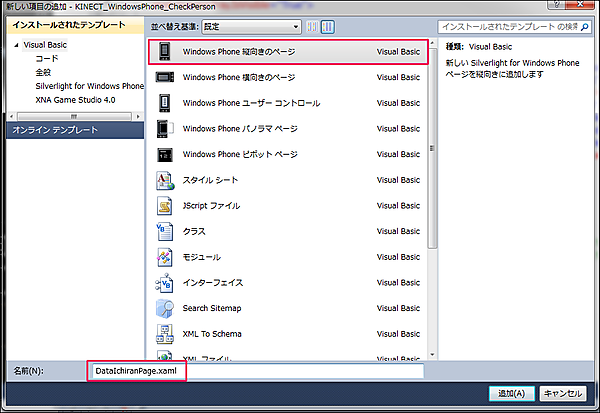Image resolution: width=600 pixels, height=413 pixels.
Task: Switch to small icons view
Action: click(312, 27)
